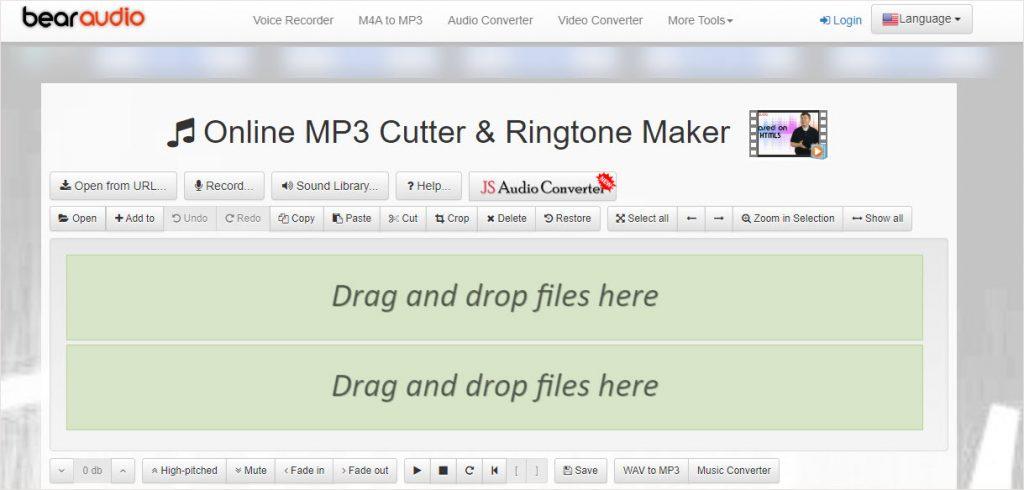Click the upper drag and drop area
The image size is (1024, 490).
tap(494, 297)
